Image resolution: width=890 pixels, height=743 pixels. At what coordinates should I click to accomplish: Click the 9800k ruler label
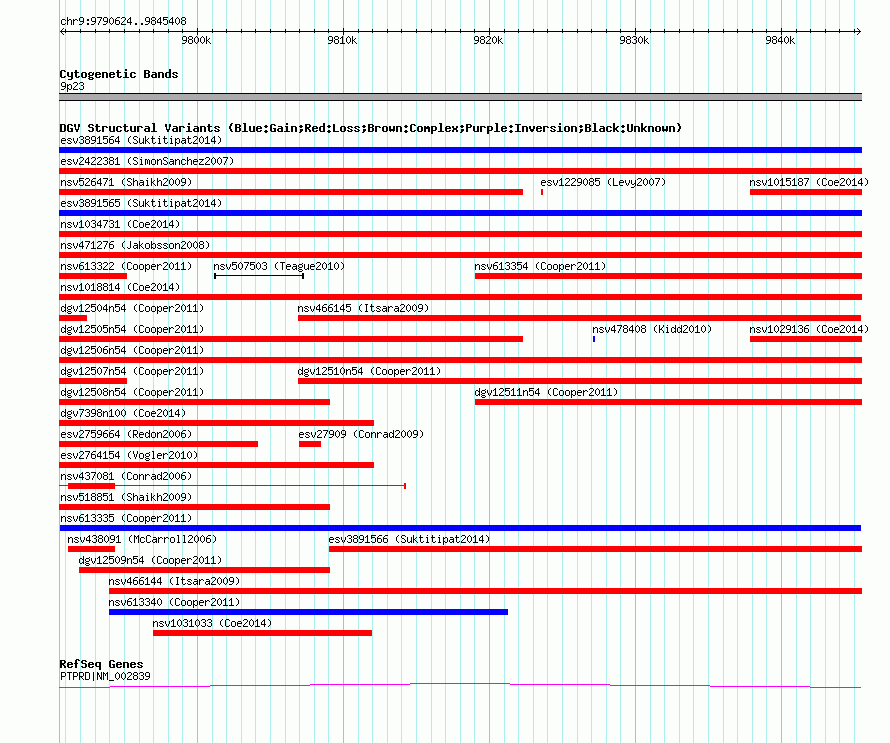click(x=196, y=40)
